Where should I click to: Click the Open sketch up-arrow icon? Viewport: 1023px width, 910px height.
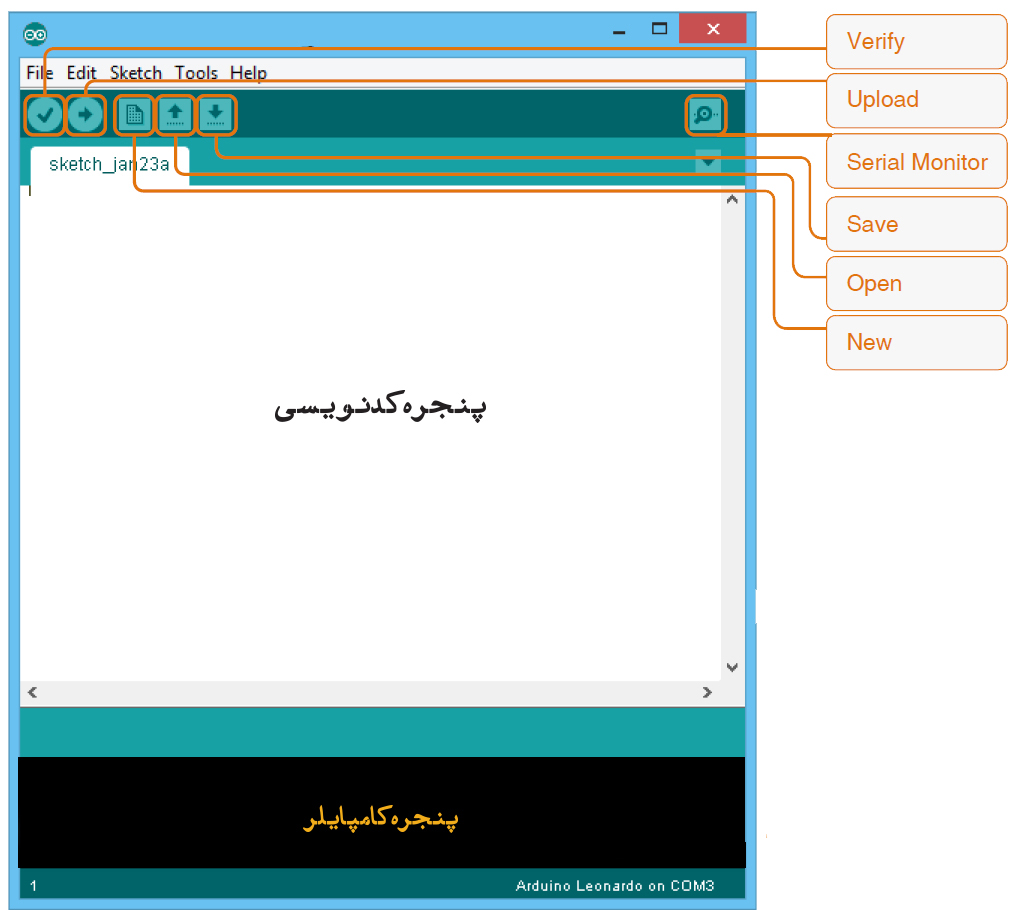click(x=175, y=115)
